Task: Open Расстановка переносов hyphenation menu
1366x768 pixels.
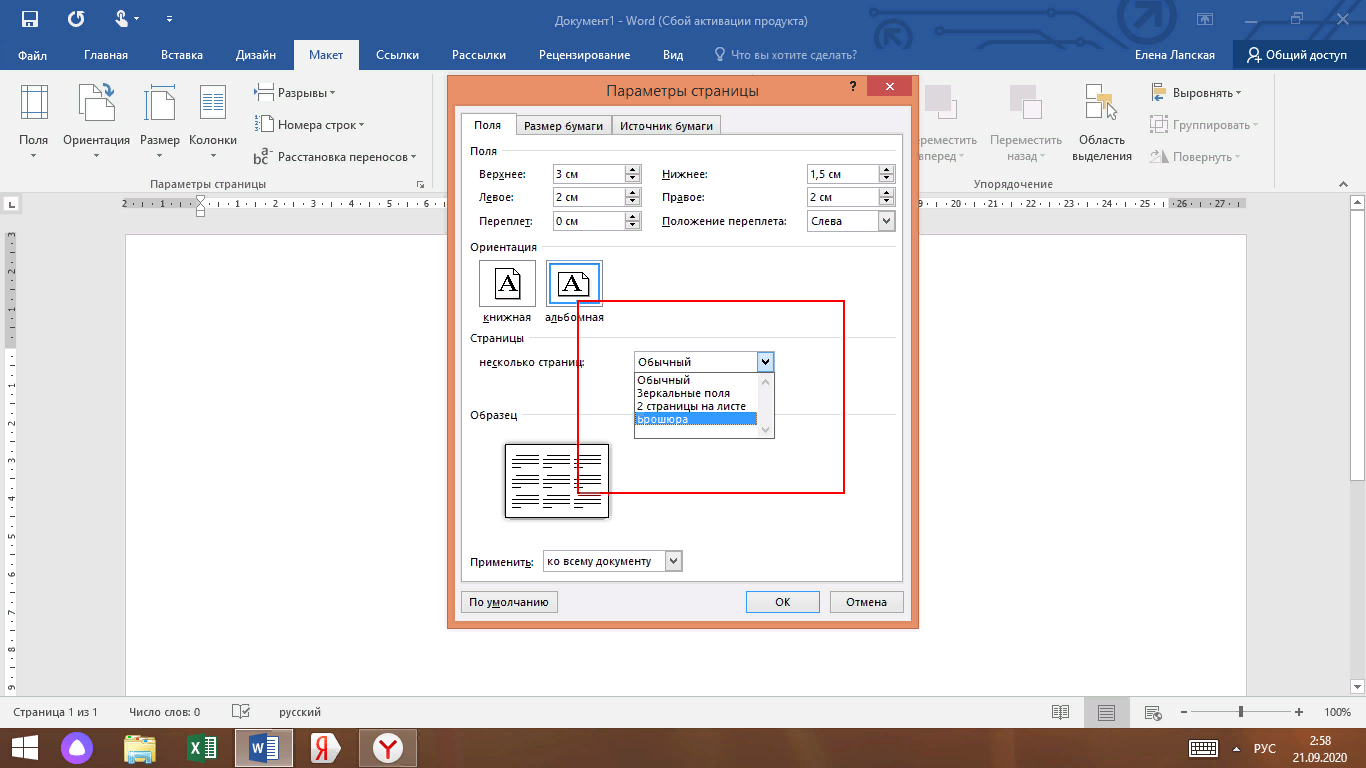Action: pos(335,157)
